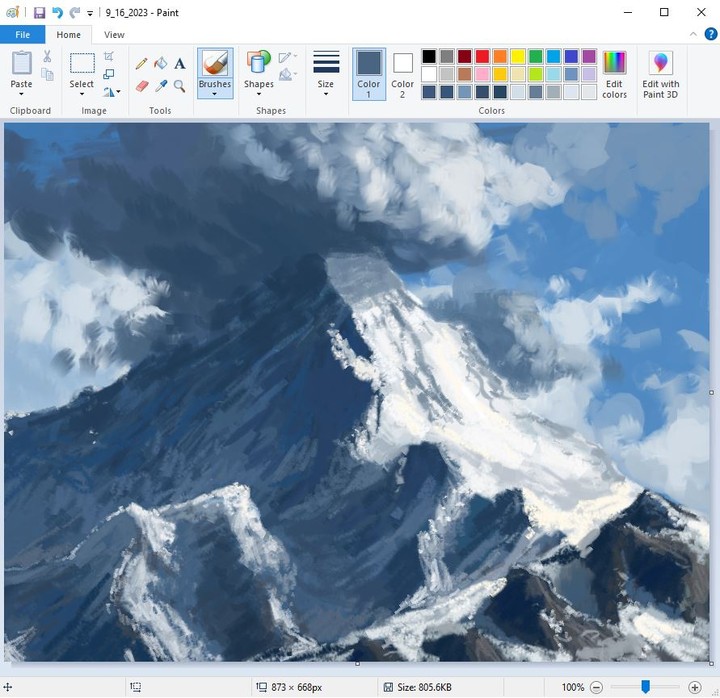Activate Color 2 background selector
Viewport: 720px width, 698px height.
402,74
